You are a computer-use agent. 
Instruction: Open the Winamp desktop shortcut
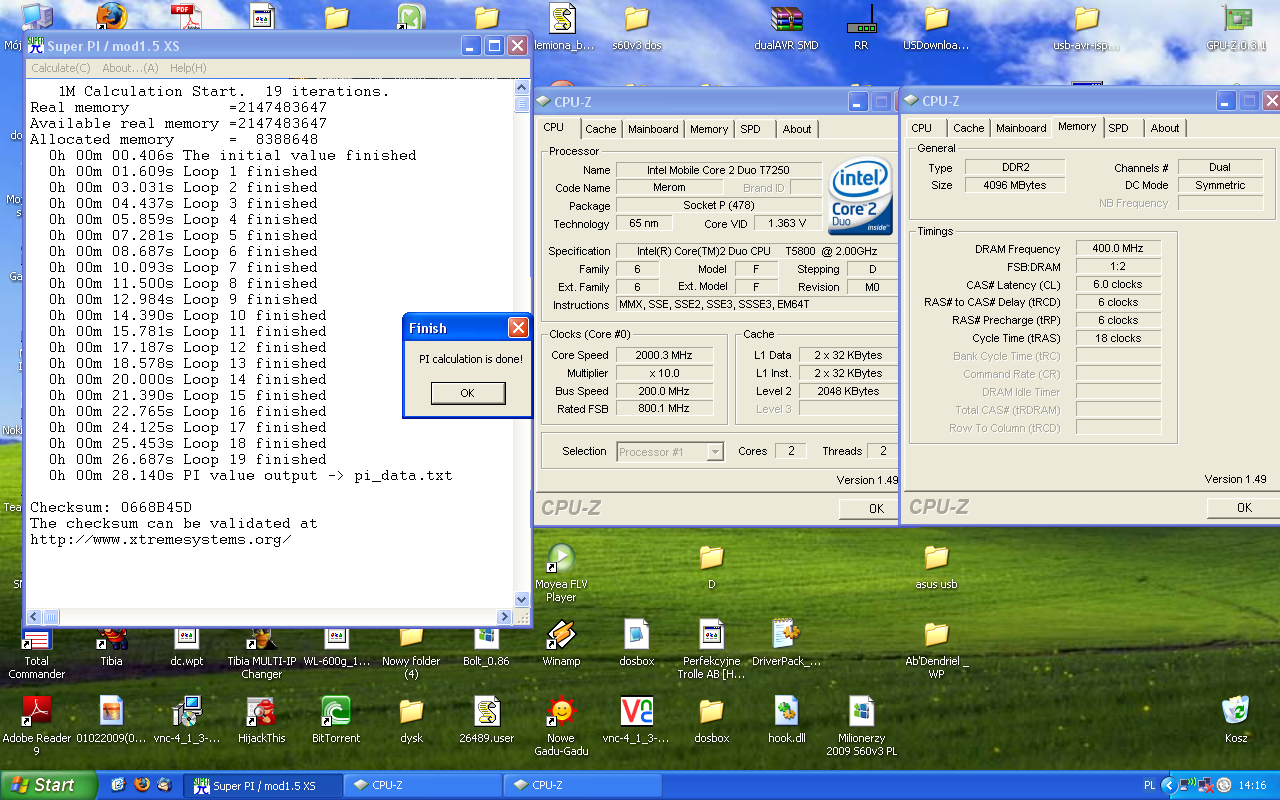tap(561, 636)
